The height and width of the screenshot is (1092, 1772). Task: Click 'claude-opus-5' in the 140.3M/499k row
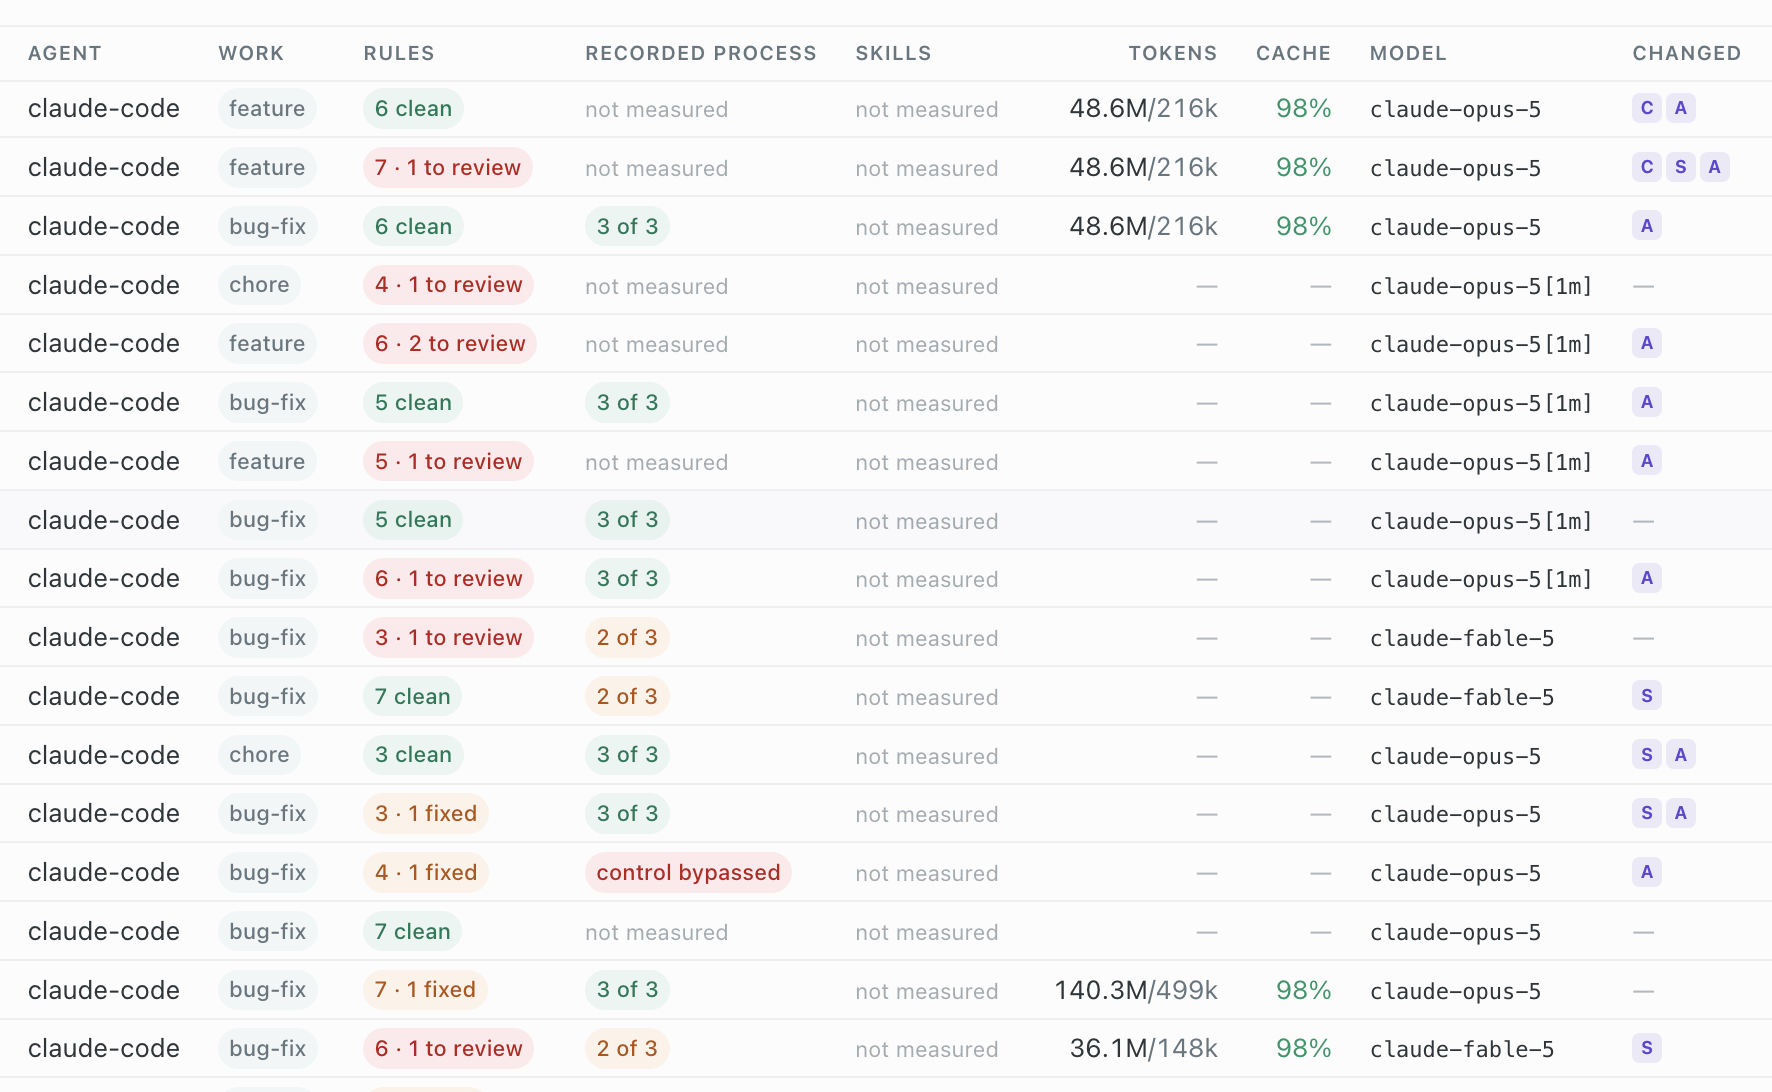pyautogui.click(x=1455, y=991)
